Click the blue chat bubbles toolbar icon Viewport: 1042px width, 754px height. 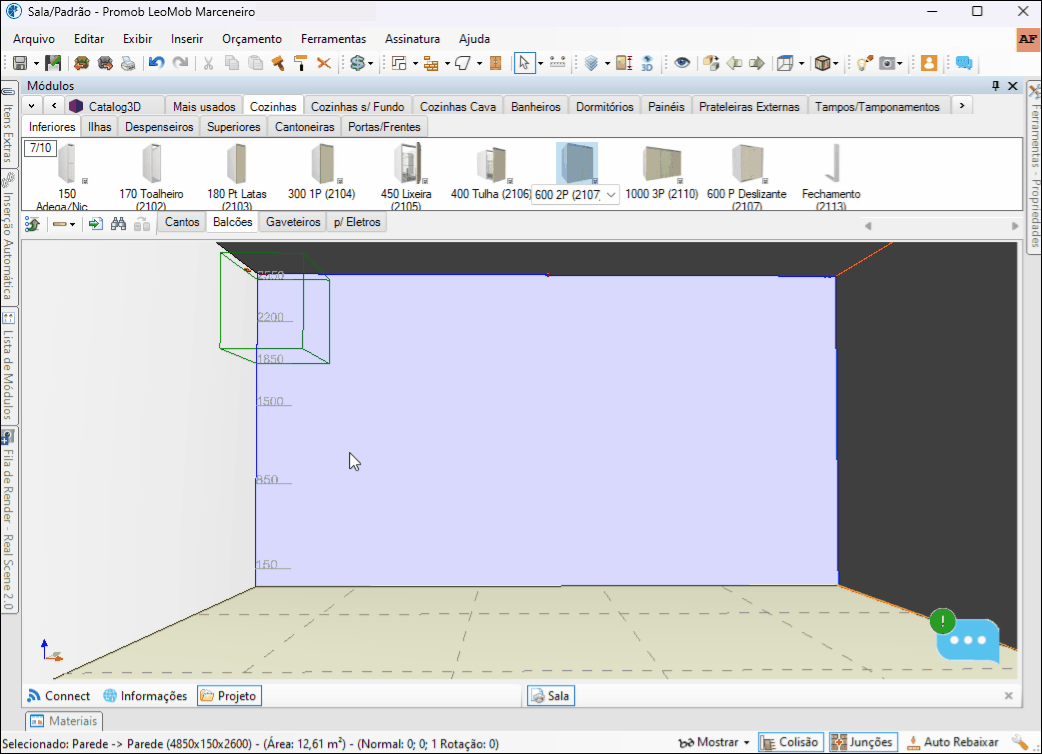coord(964,63)
